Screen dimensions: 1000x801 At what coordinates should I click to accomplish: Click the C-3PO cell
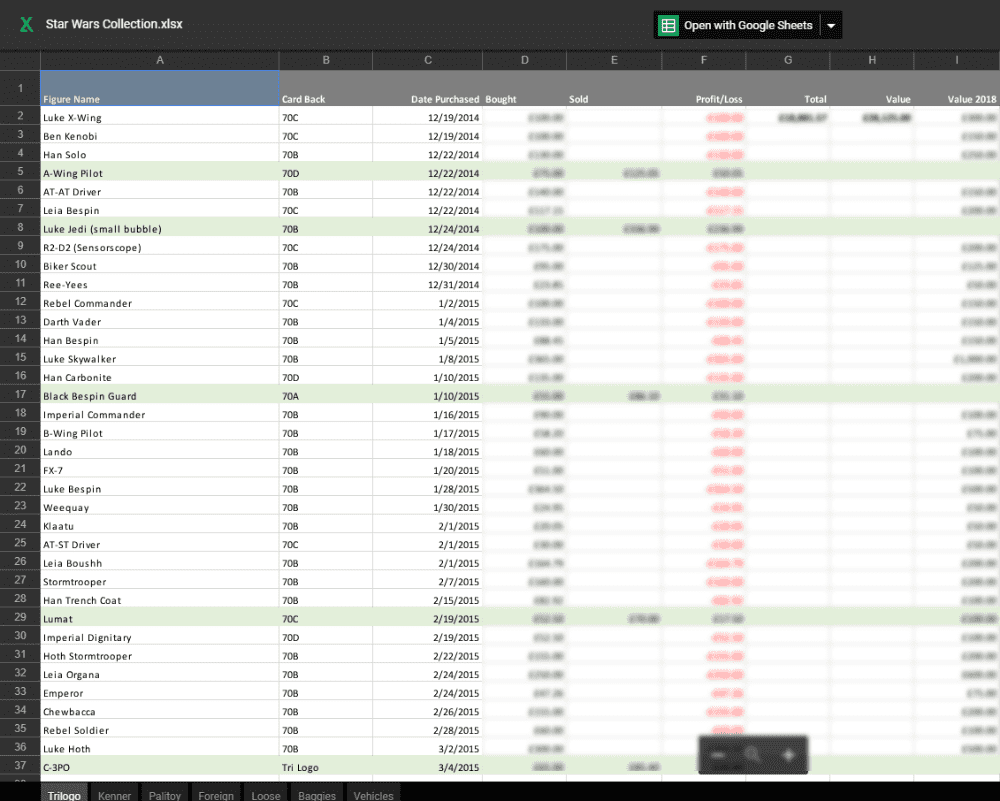click(x=159, y=767)
